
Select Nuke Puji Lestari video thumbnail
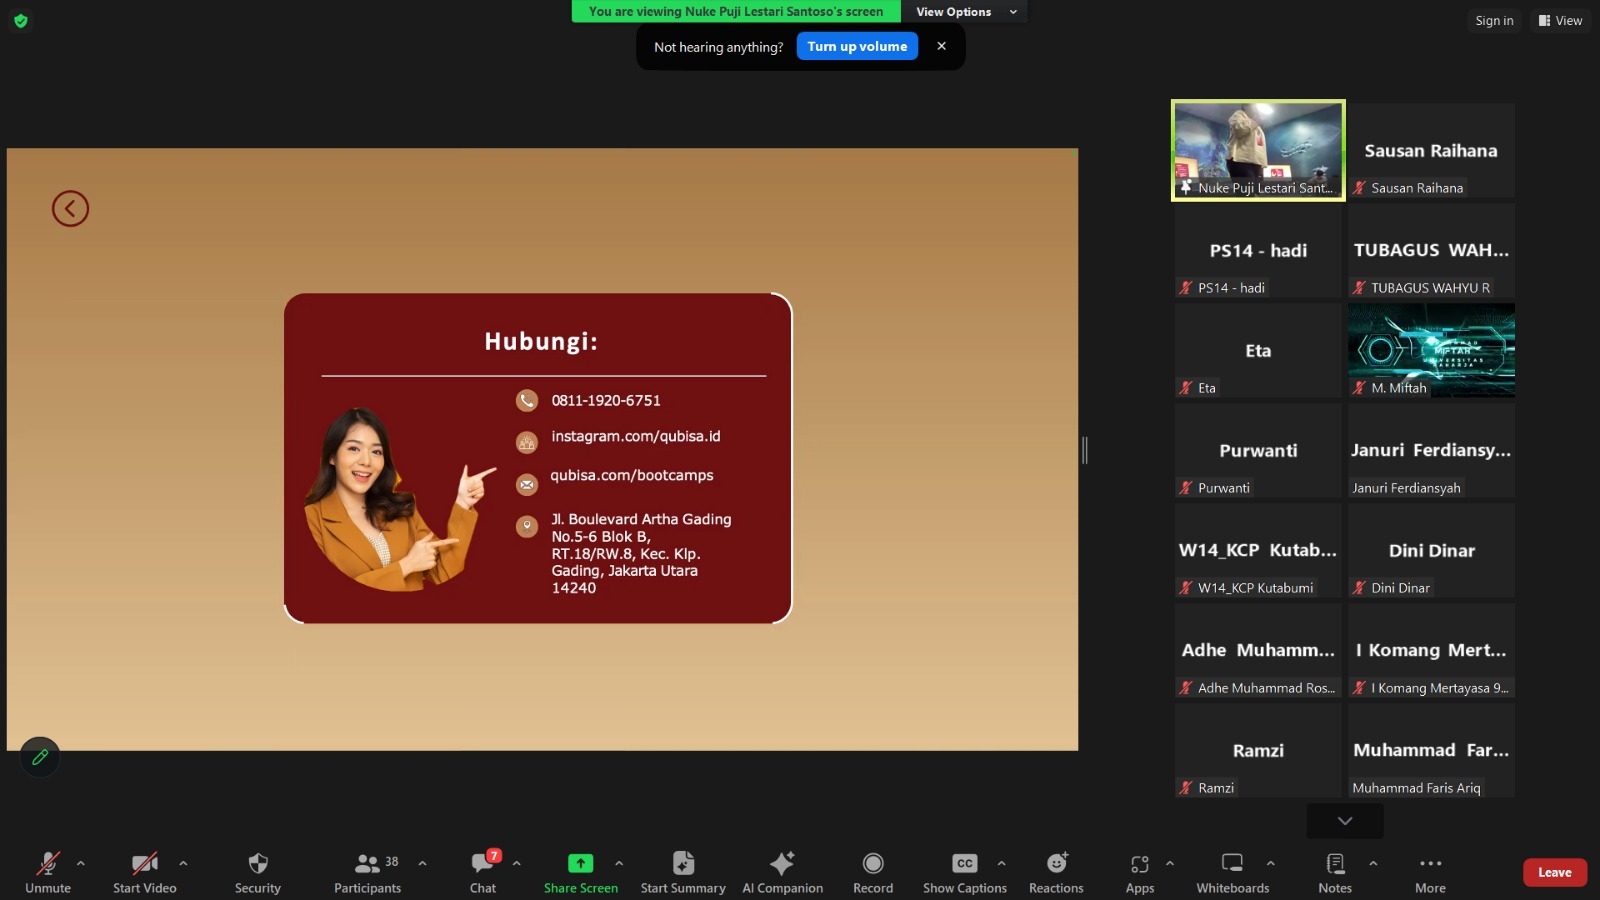pyautogui.click(x=1258, y=150)
